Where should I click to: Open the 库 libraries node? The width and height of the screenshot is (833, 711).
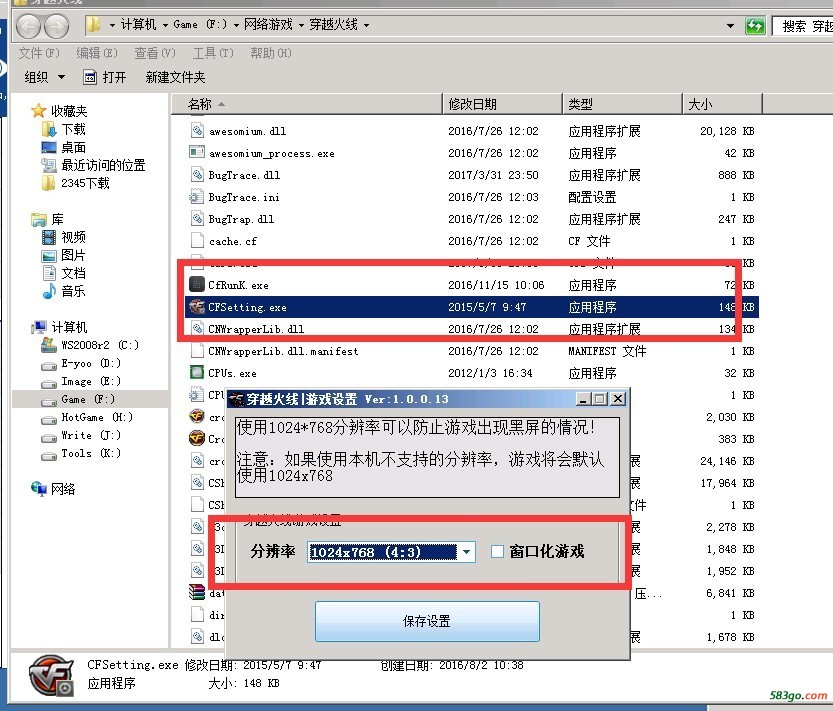click(x=57, y=219)
